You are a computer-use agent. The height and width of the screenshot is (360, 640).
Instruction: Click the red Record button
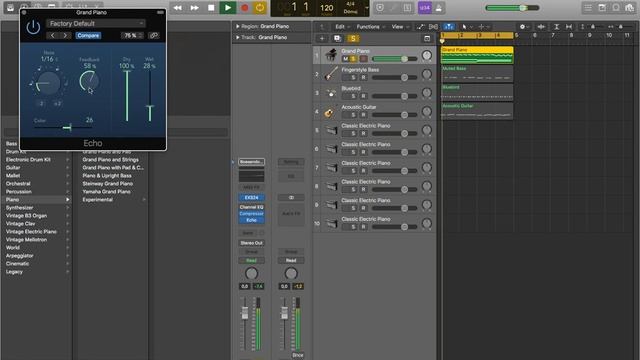pos(244,8)
